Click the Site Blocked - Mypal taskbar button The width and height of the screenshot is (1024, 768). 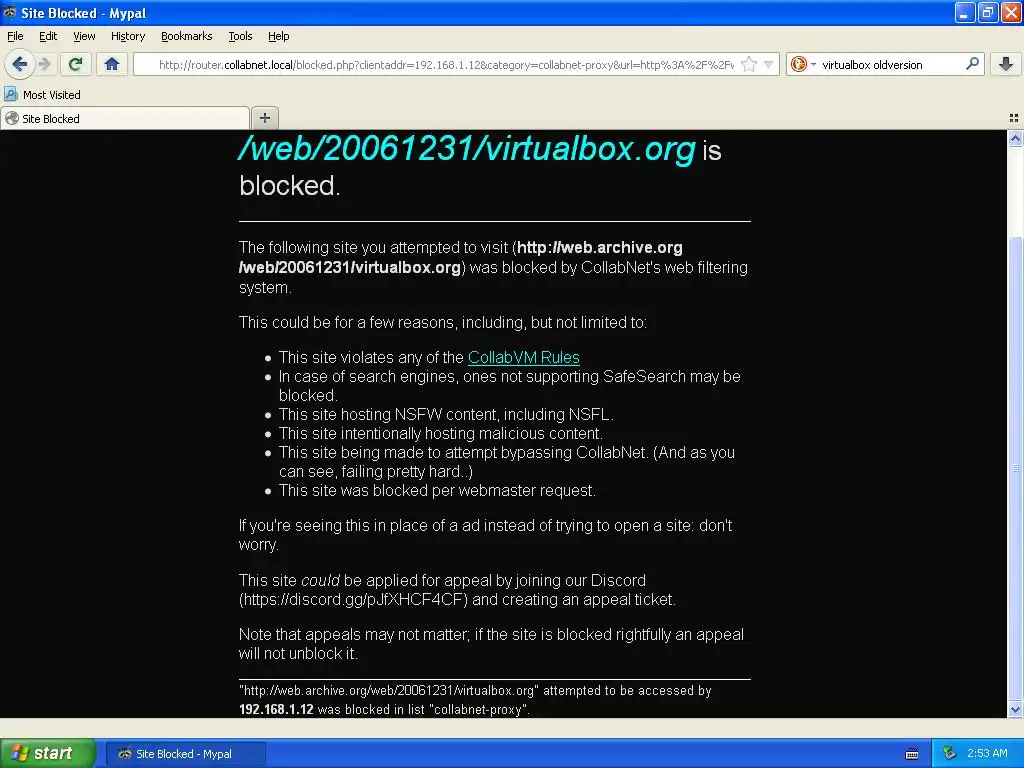pos(185,754)
